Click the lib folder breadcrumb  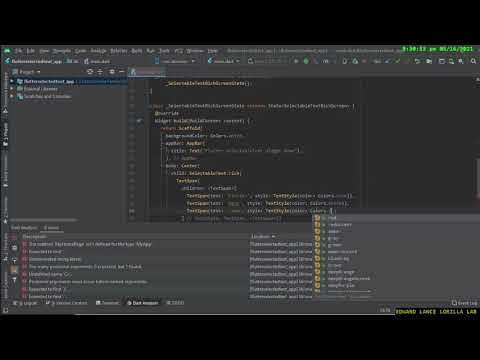click(72, 61)
